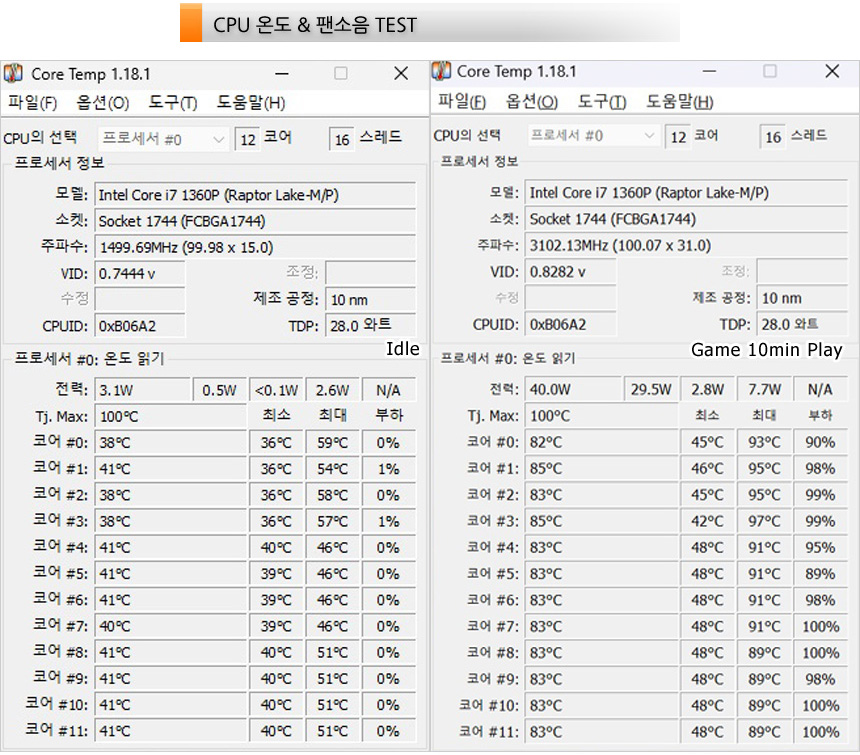Click 코어 #0 temperature 38°C in left window
The height and width of the screenshot is (755, 860).
coord(171,442)
